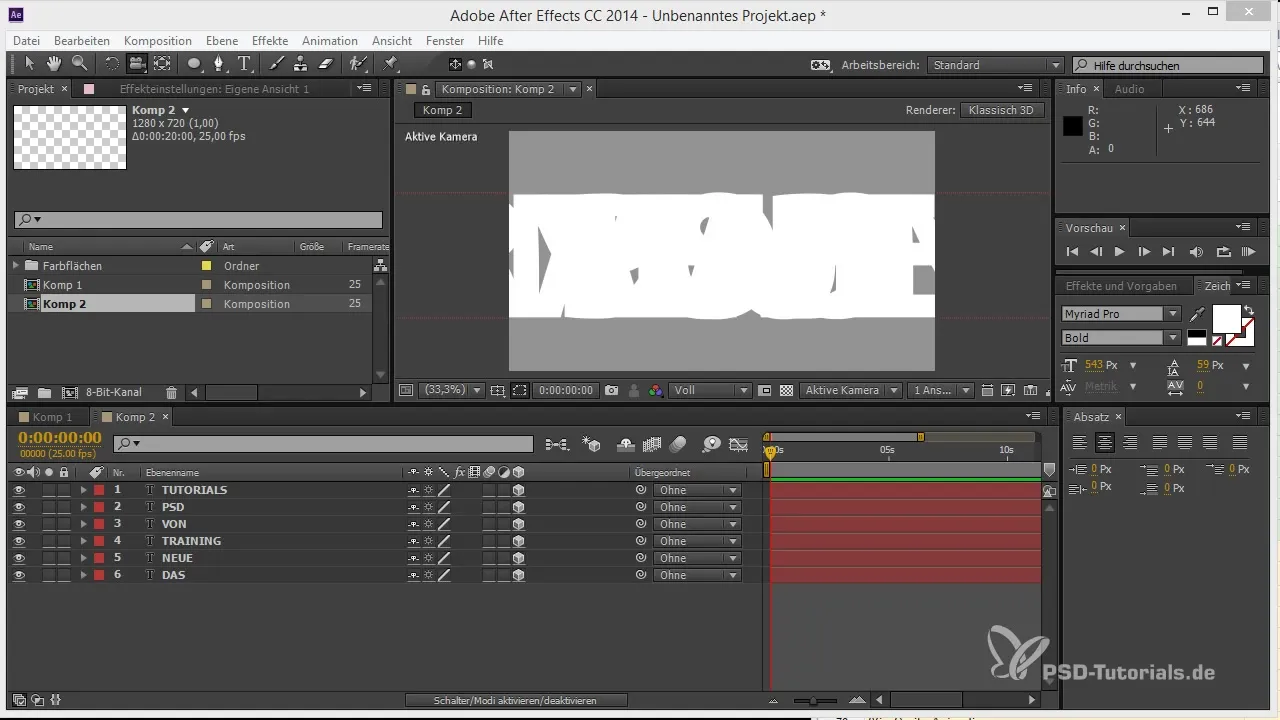Expand the Farbflächen folder

15,266
